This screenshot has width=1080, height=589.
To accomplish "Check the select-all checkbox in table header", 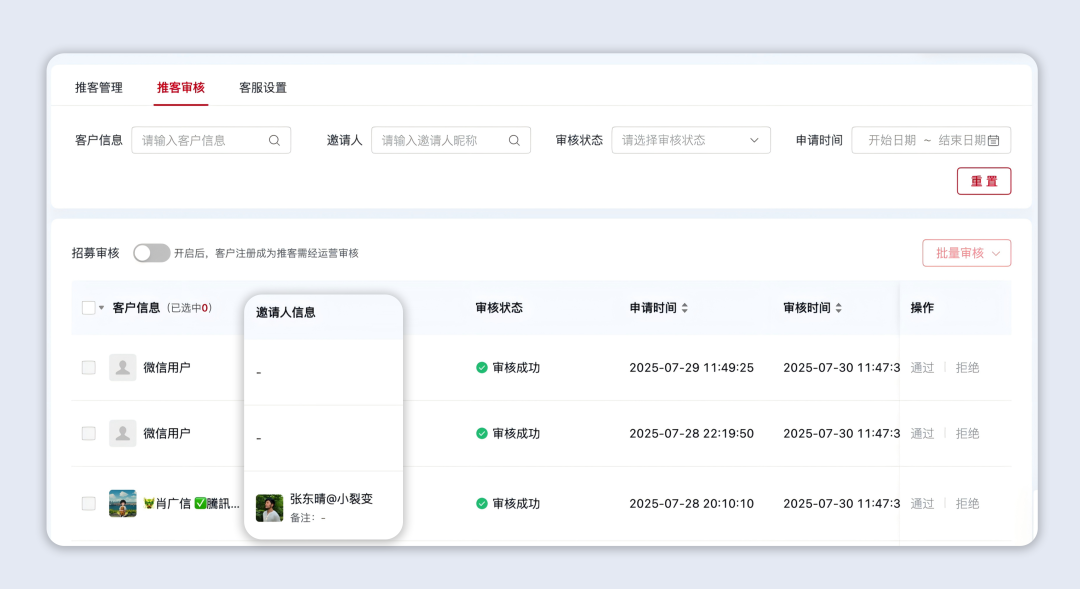I will click(x=88, y=308).
